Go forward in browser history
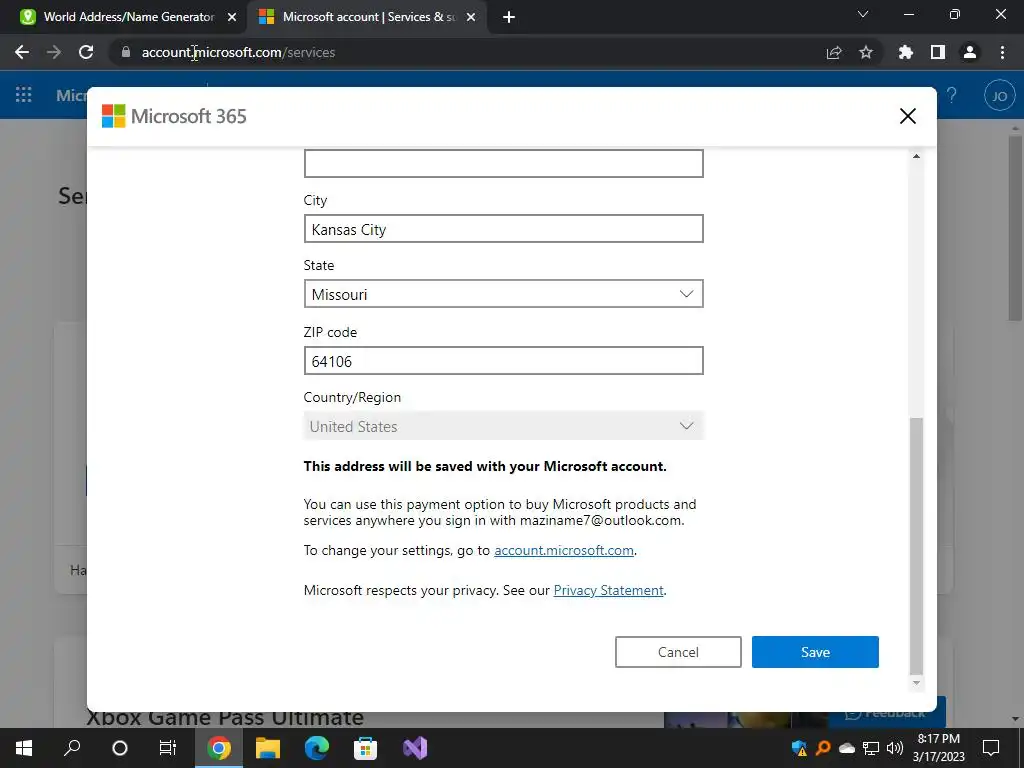 coord(54,52)
